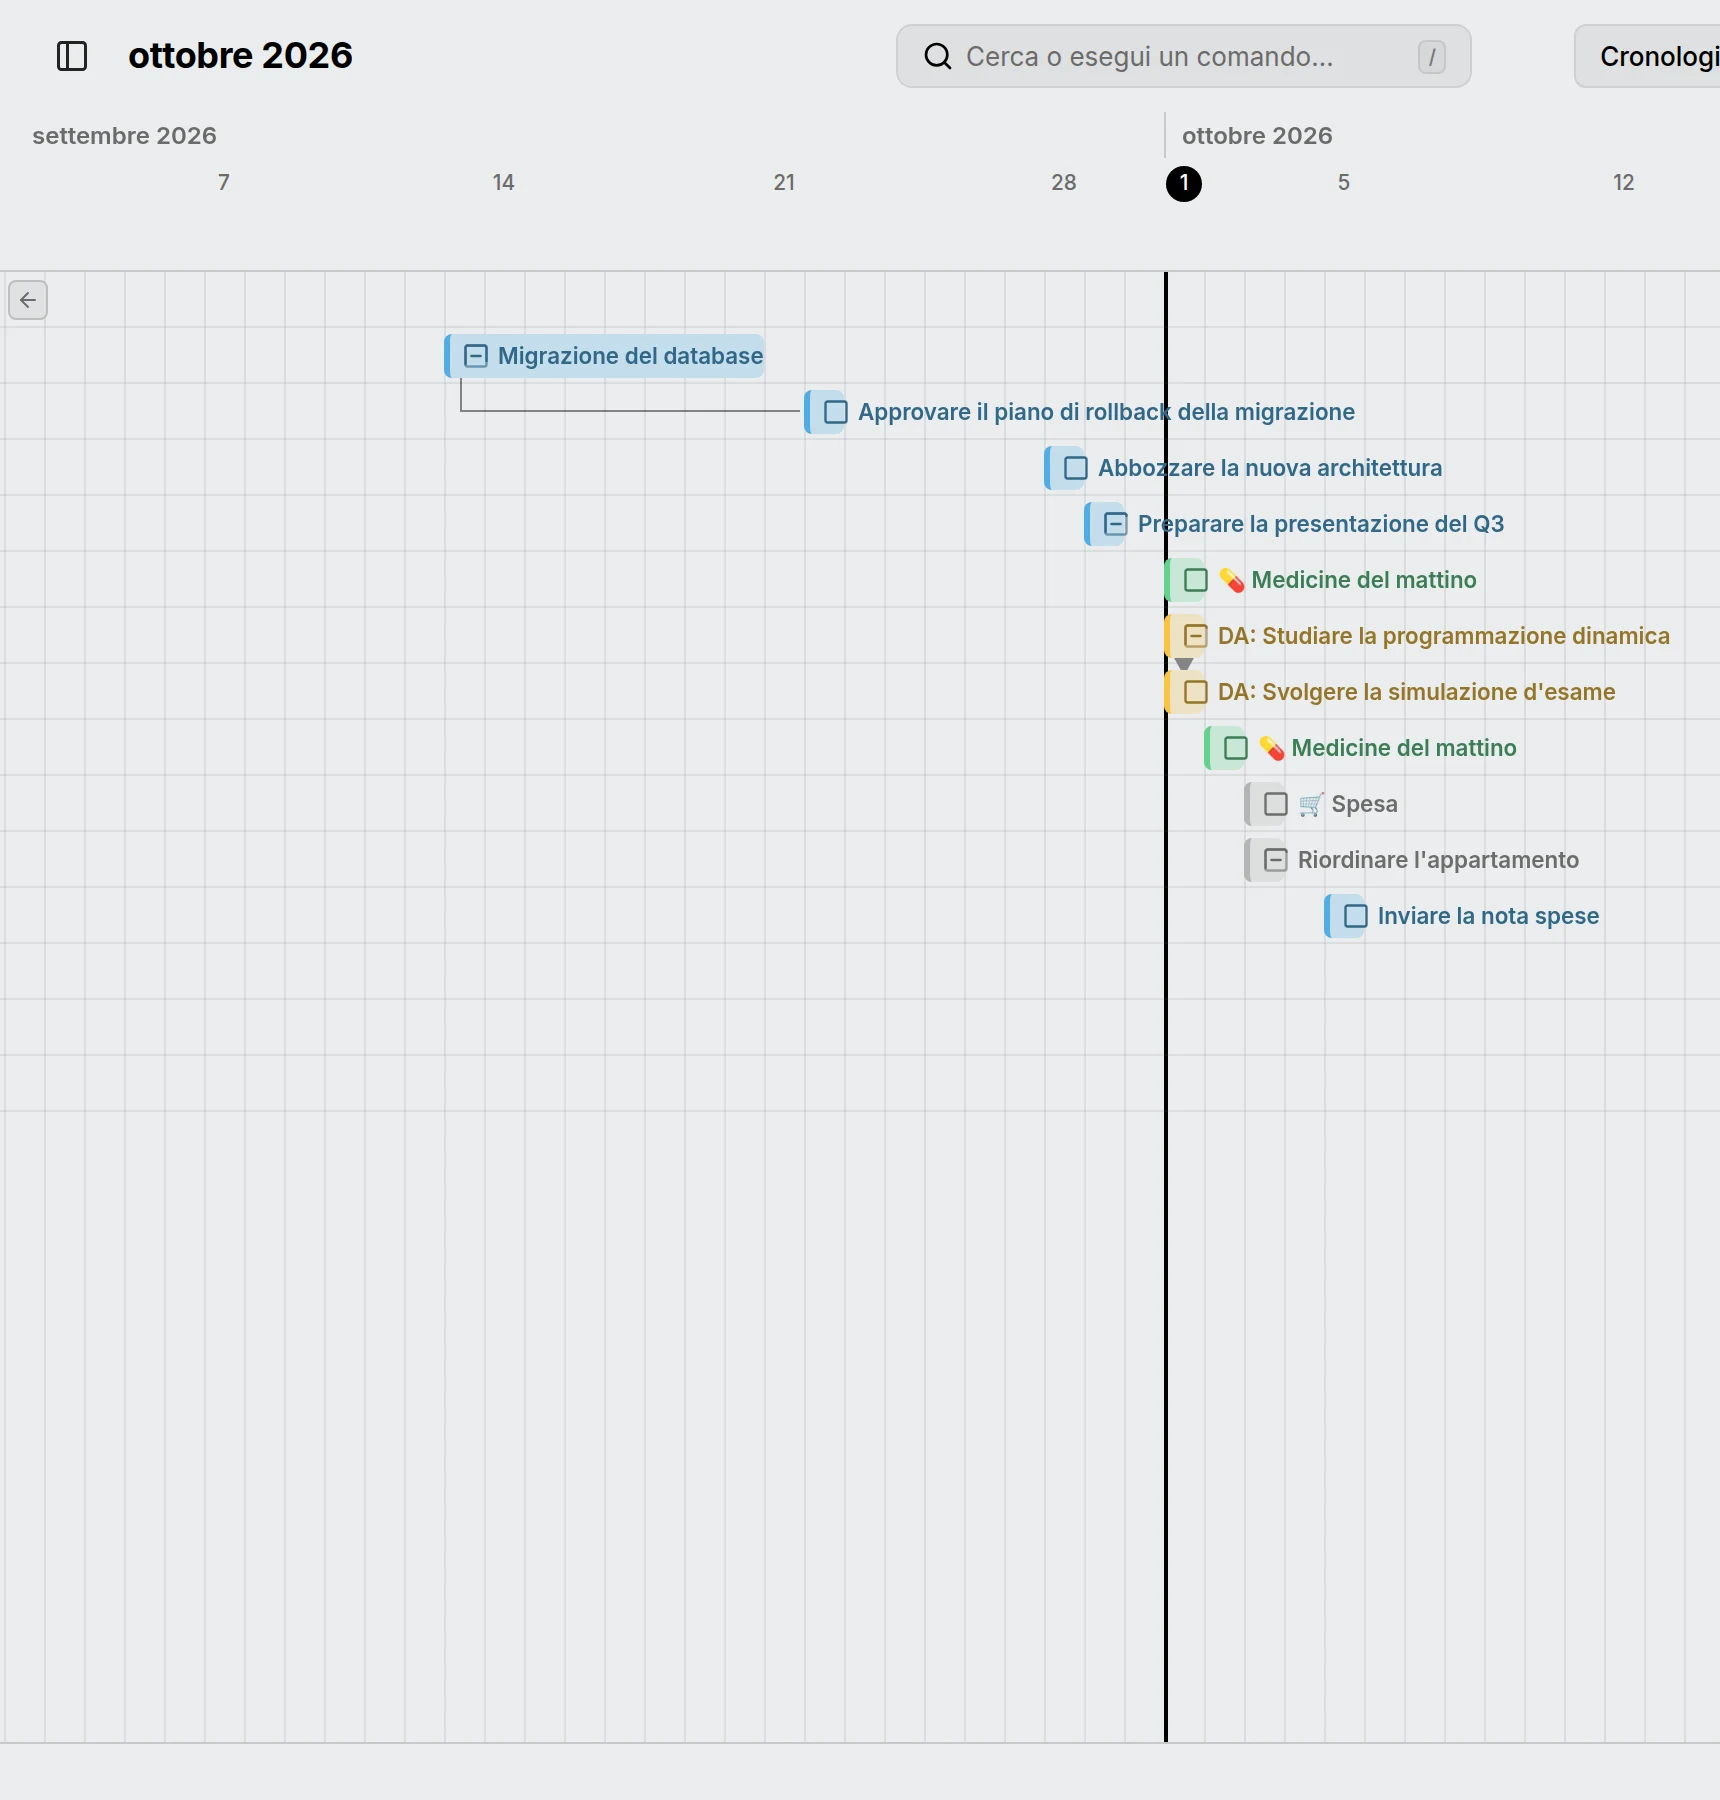
Task: Click date 21 in the timeline header
Action: [x=784, y=182]
